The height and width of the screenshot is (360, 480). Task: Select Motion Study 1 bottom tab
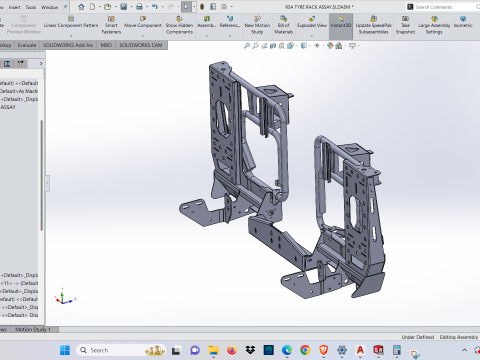click(x=33, y=329)
